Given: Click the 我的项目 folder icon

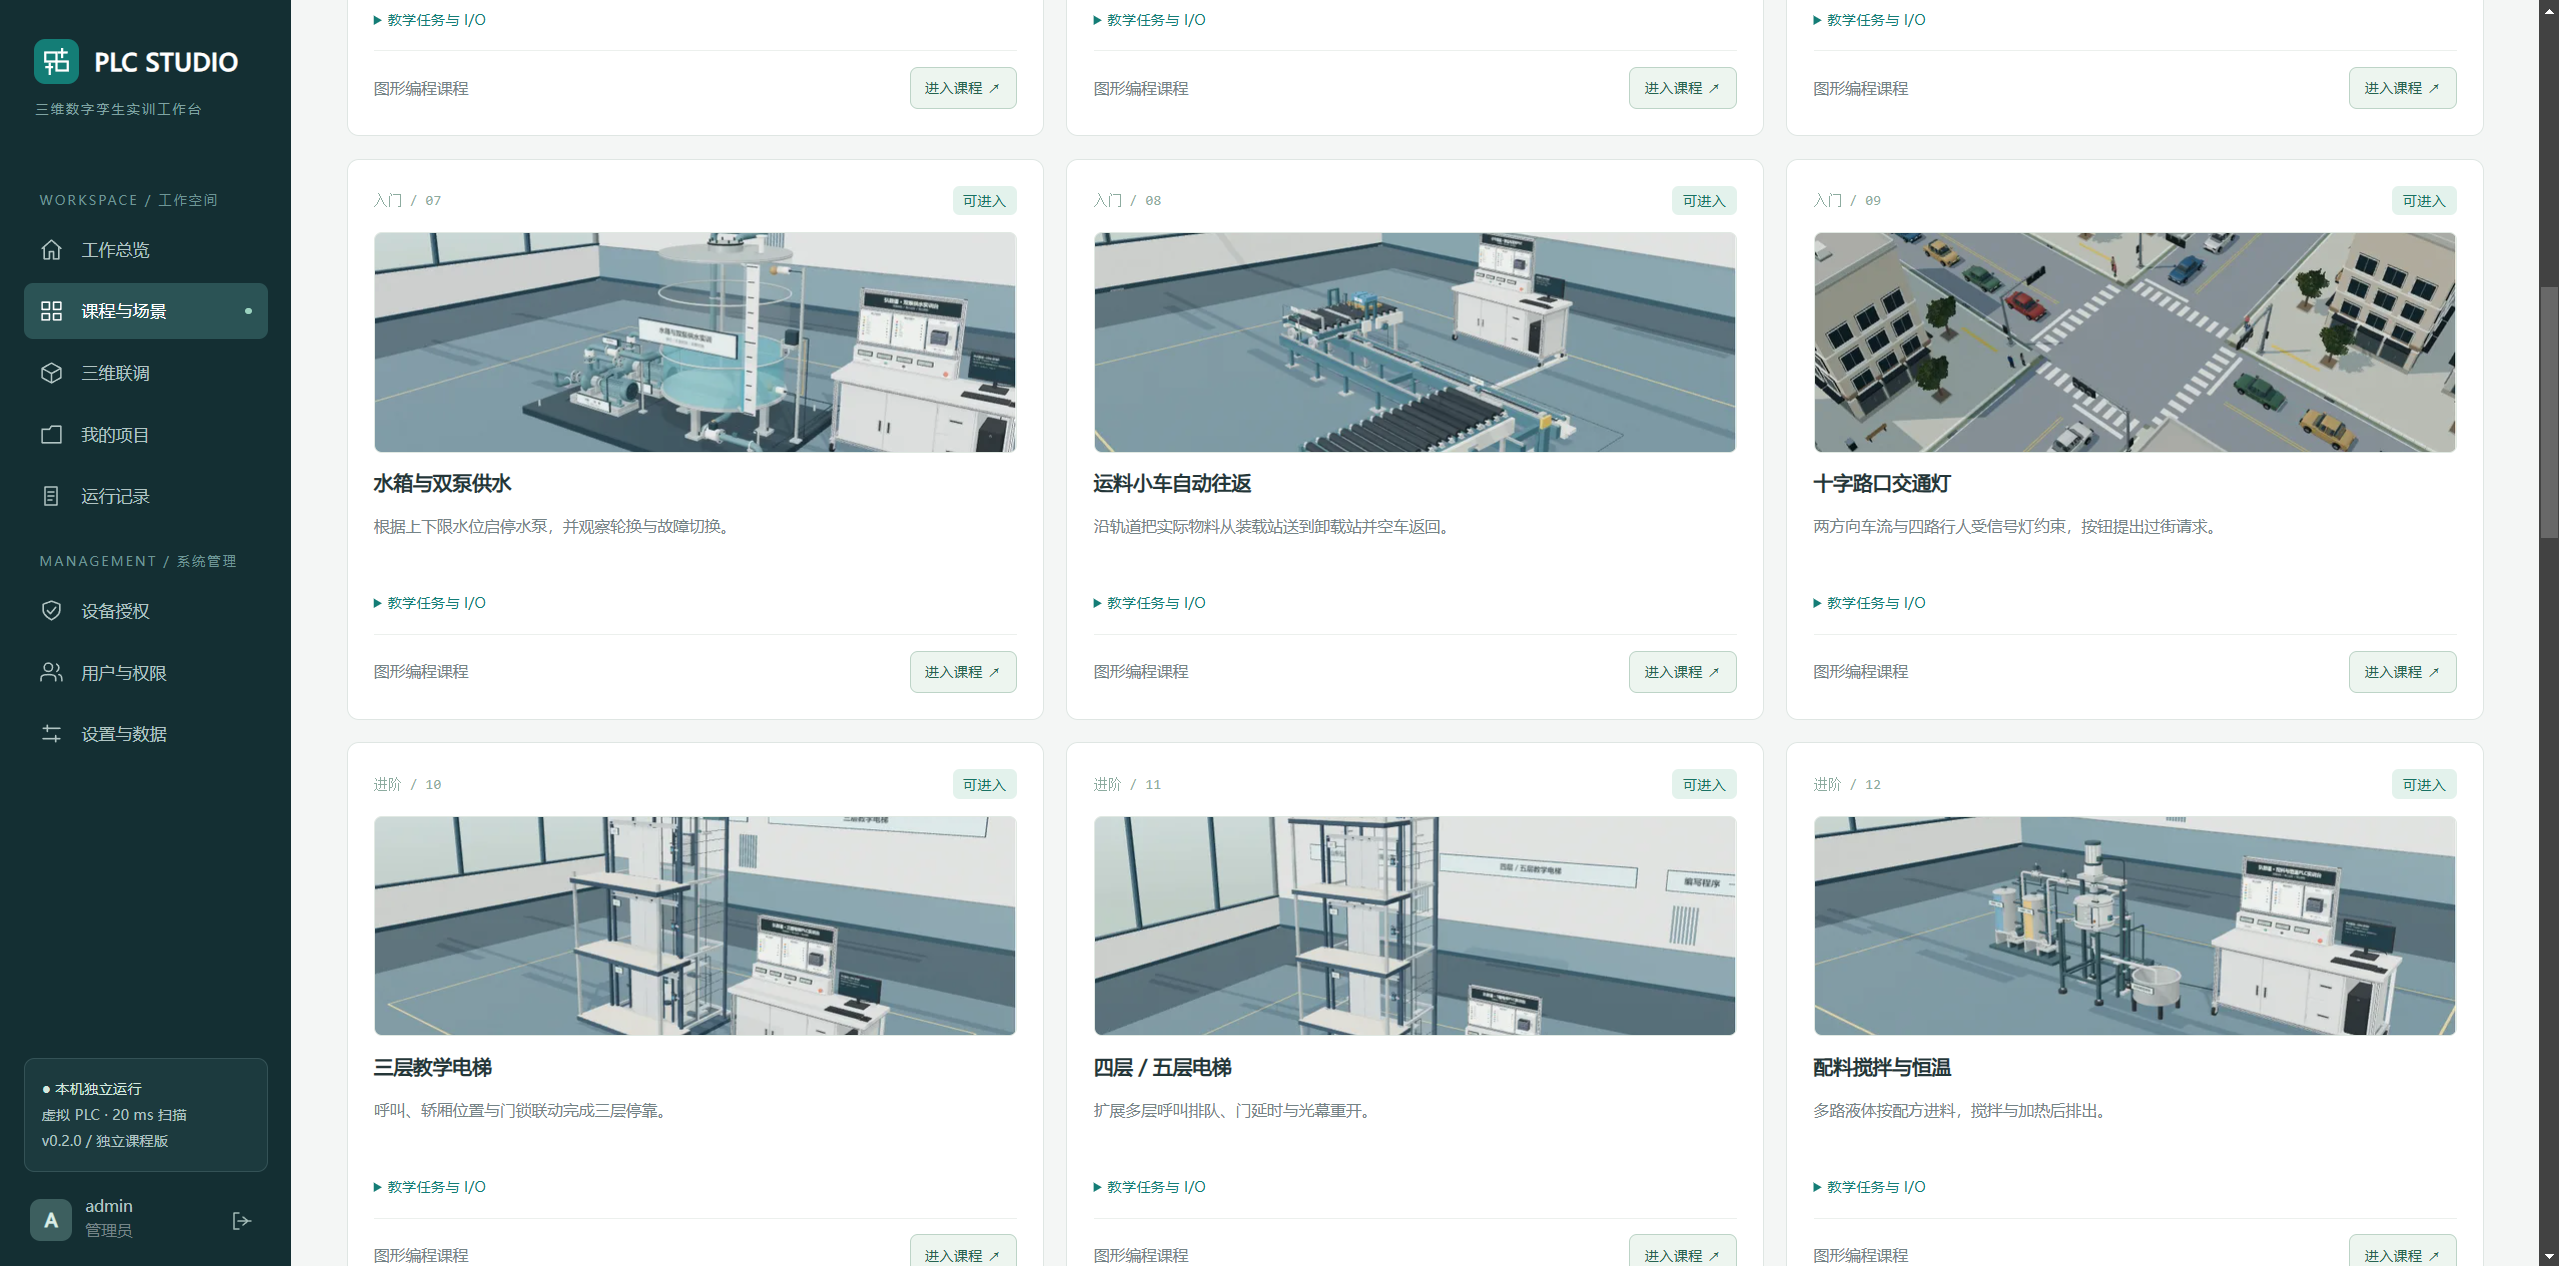Looking at the screenshot, I should coord(52,435).
